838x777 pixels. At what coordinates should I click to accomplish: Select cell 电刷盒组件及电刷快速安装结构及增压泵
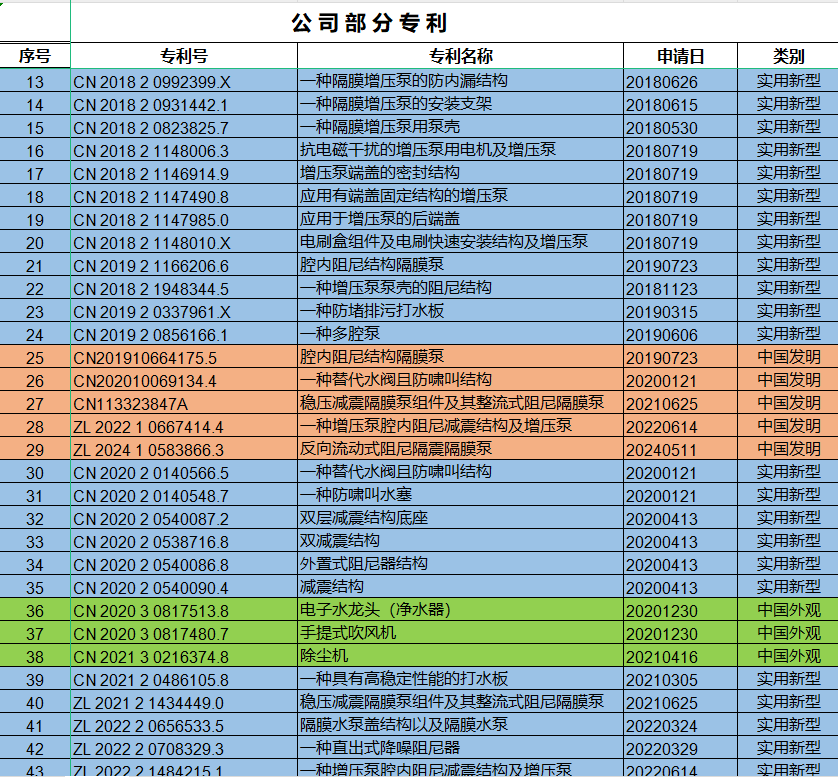tap(460, 242)
